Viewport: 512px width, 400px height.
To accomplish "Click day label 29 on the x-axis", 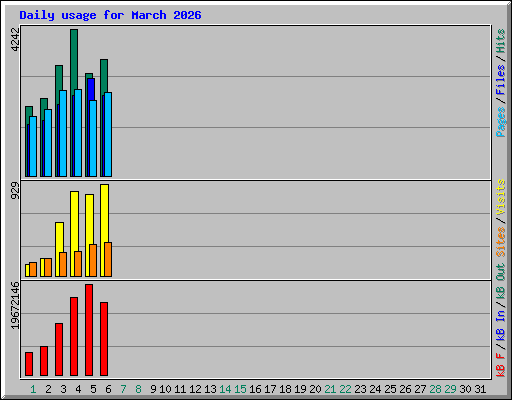I will click(x=450, y=389).
